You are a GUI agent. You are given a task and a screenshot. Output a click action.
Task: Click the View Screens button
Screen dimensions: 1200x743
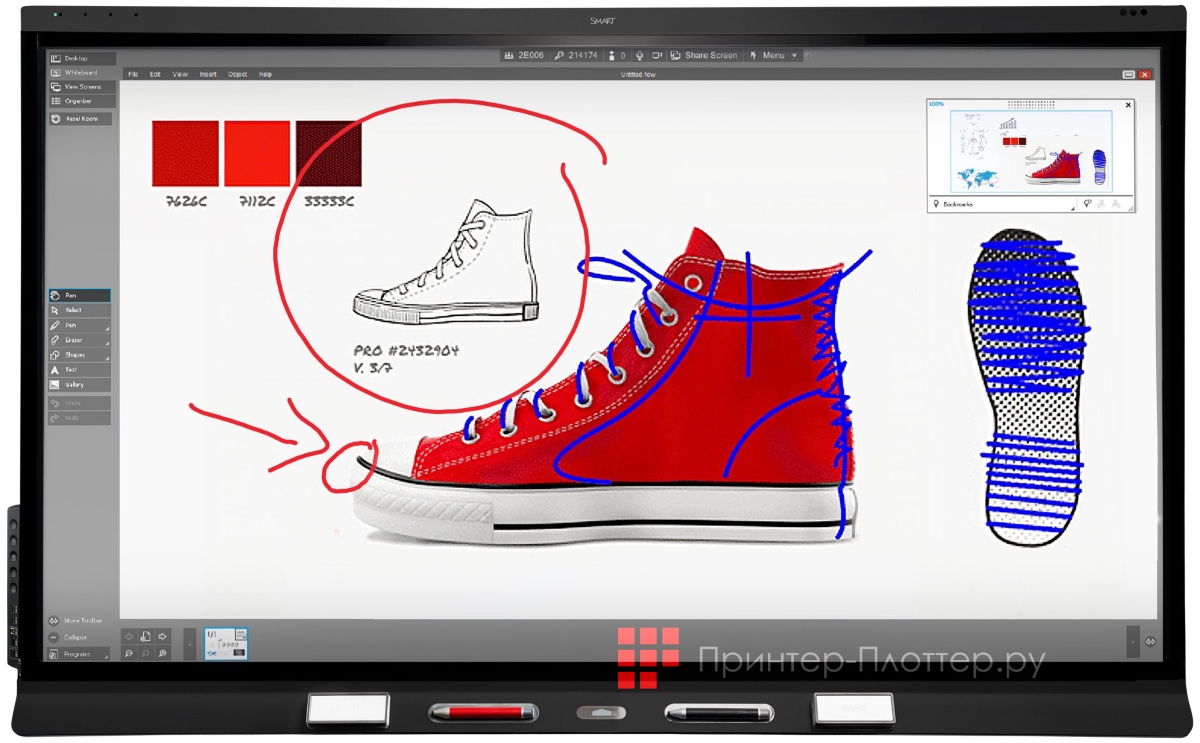click(80, 87)
